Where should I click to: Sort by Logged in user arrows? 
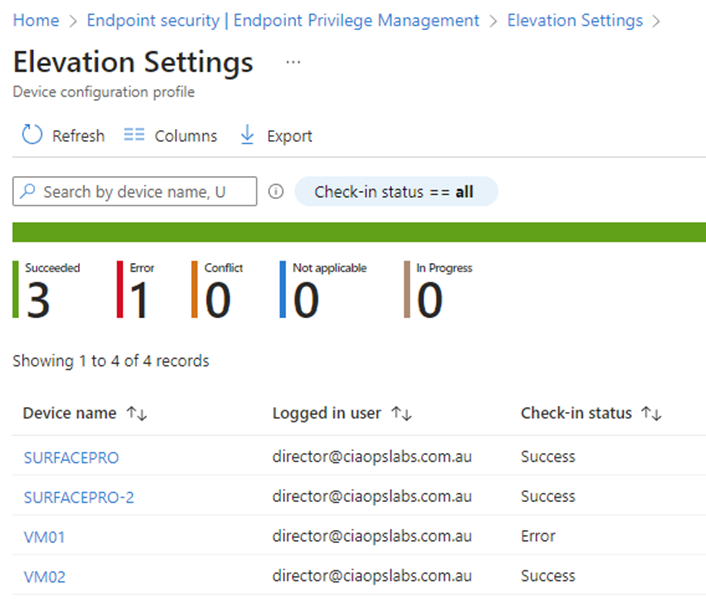coord(402,414)
